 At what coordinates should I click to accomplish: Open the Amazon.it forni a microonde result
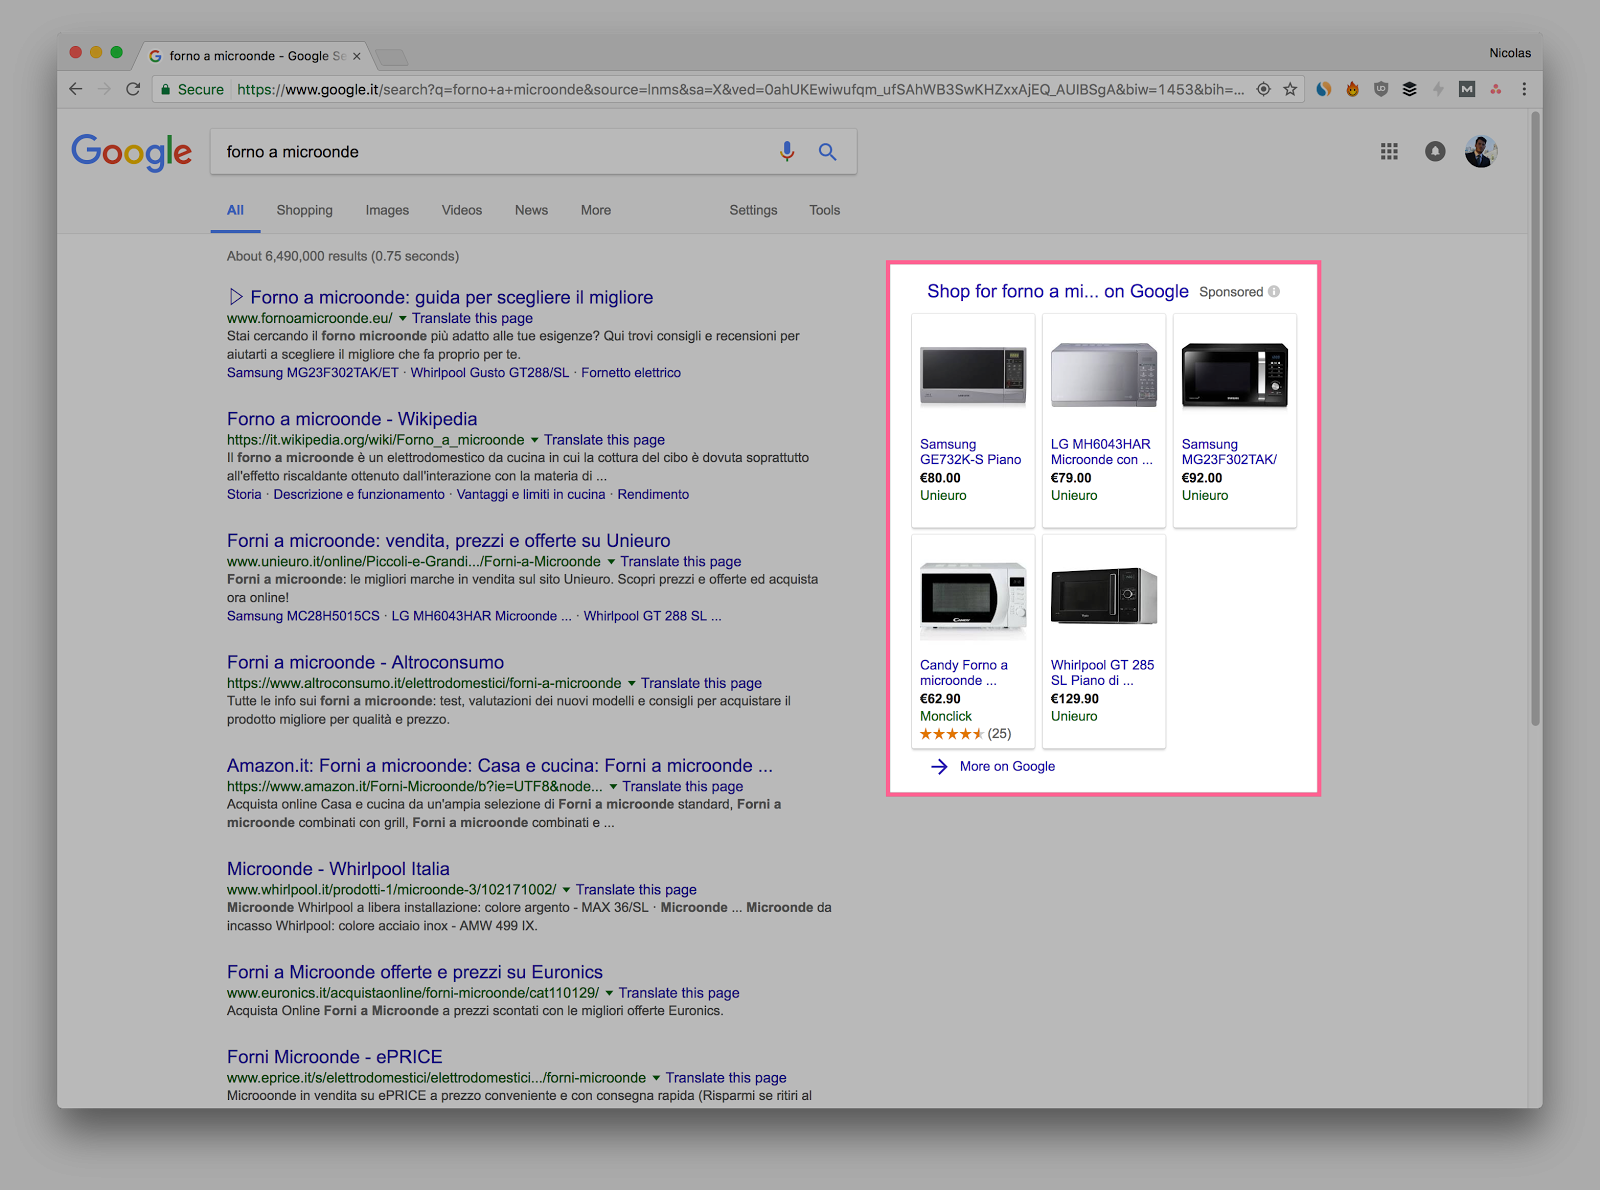(x=500, y=766)
